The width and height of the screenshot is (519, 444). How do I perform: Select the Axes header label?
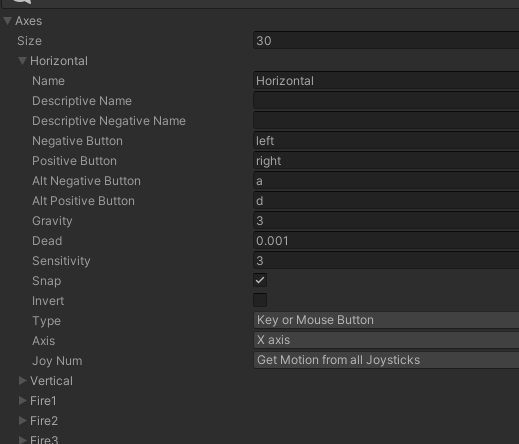29,21
